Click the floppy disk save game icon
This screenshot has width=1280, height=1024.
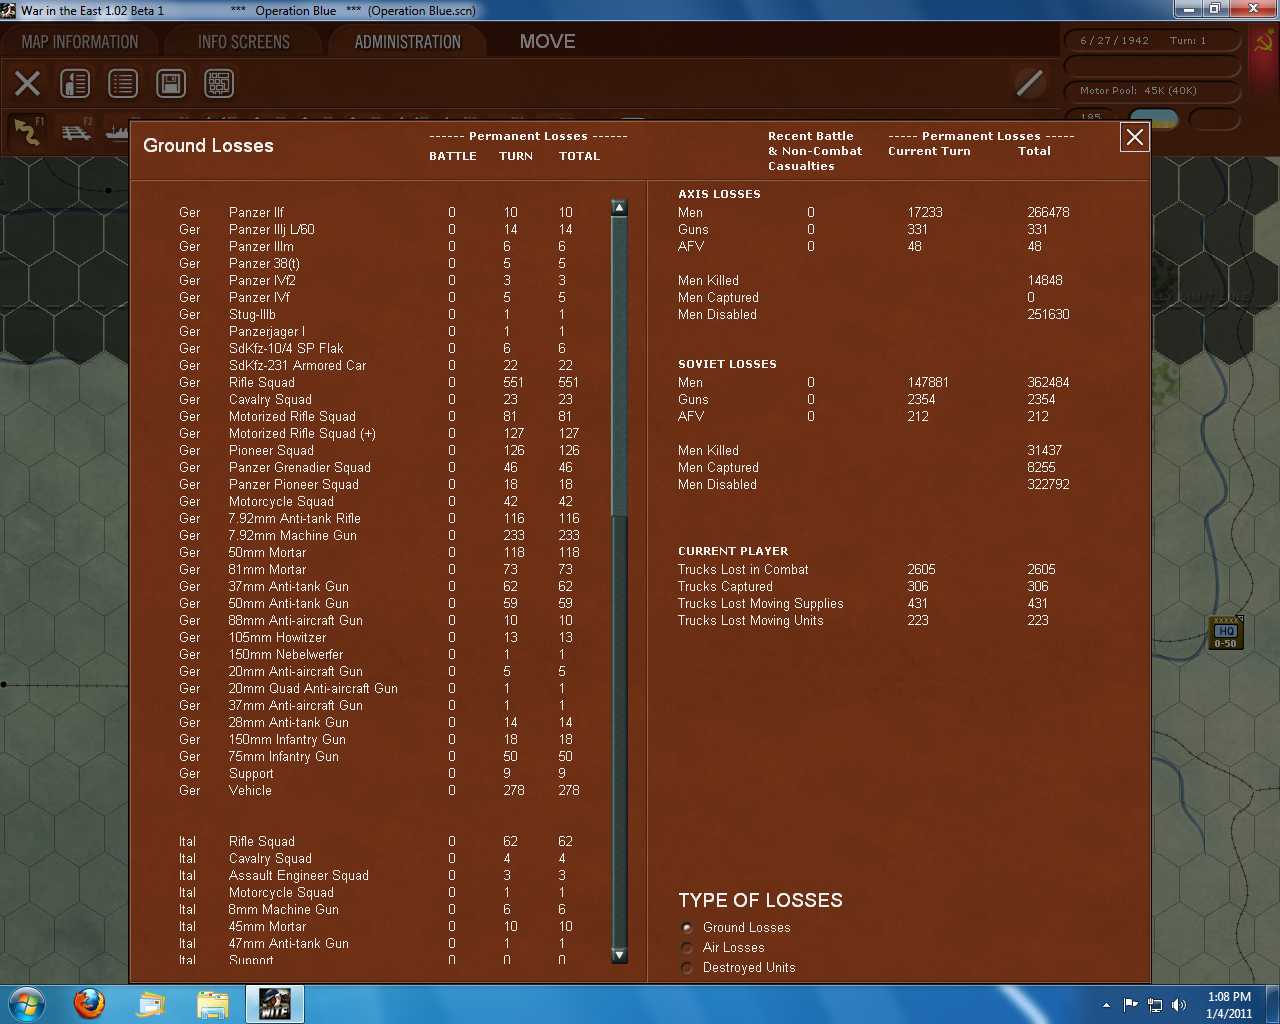pos(171,83)
